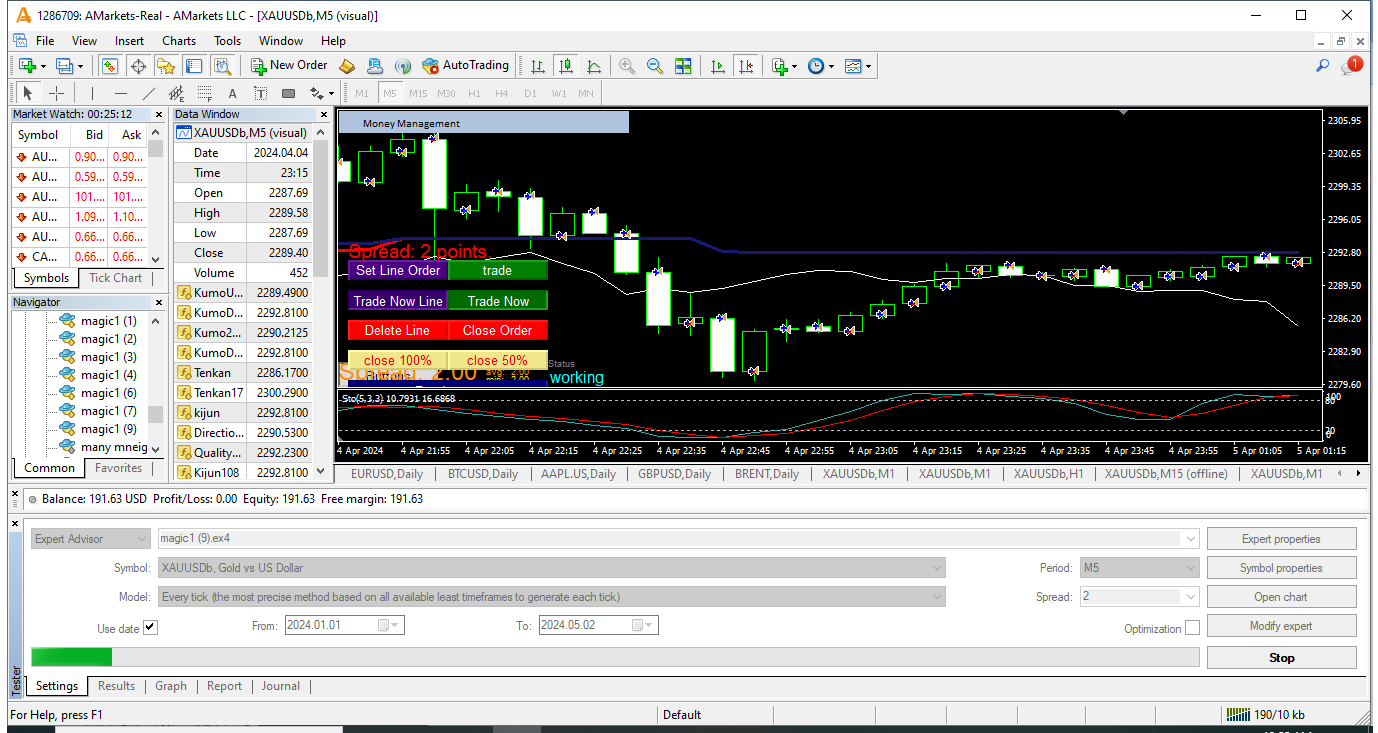Select the Horizontal Line tool
Viewport: 1378px width, 733px height.
click(120, 93)
